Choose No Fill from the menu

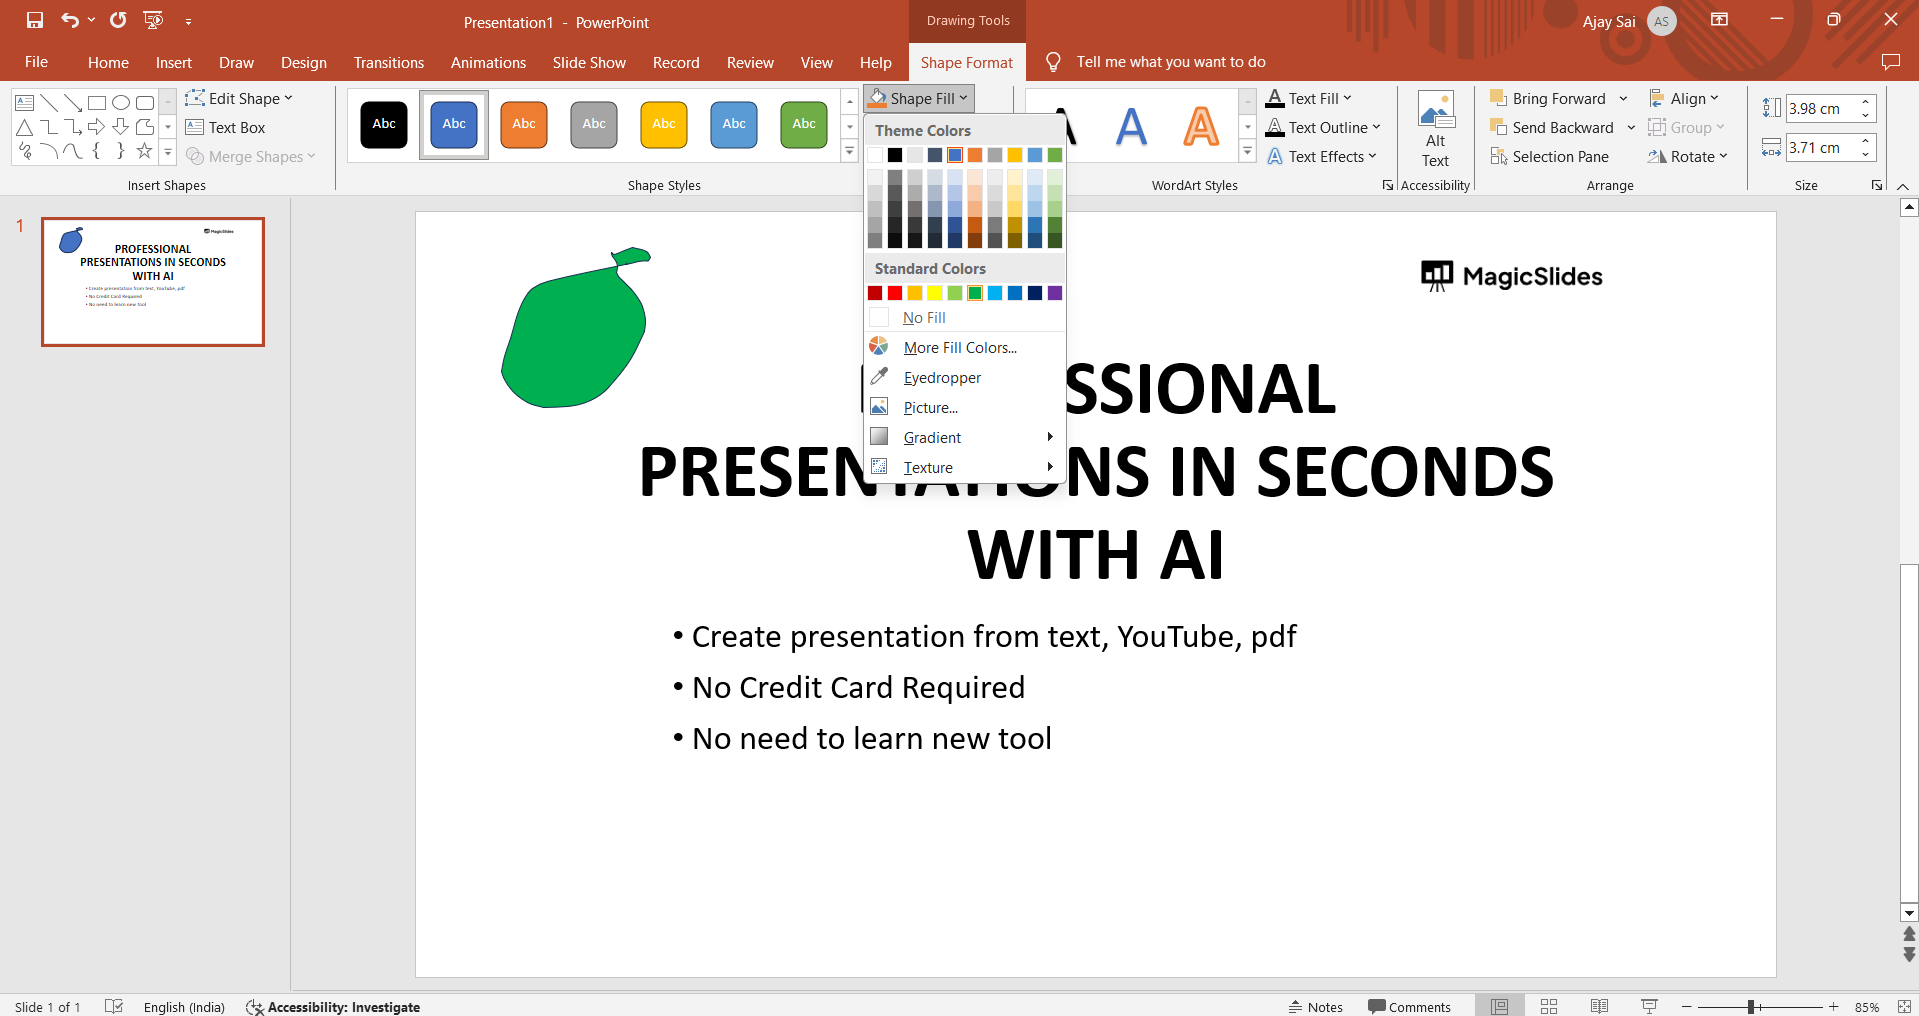pyautogui.click(x=924, y=318)
